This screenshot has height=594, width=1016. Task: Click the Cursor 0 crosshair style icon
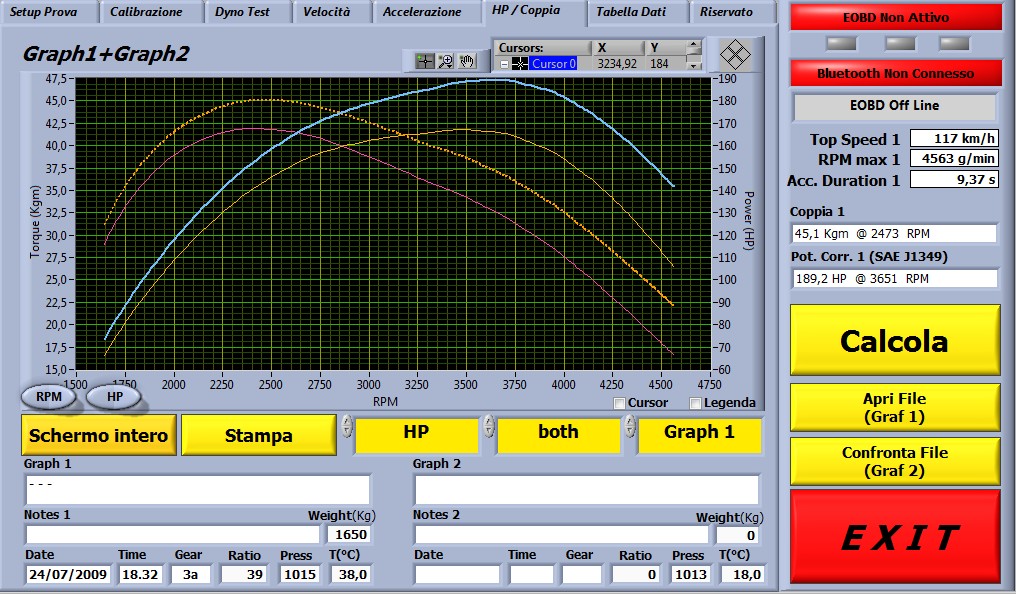(x=520, y=64)
